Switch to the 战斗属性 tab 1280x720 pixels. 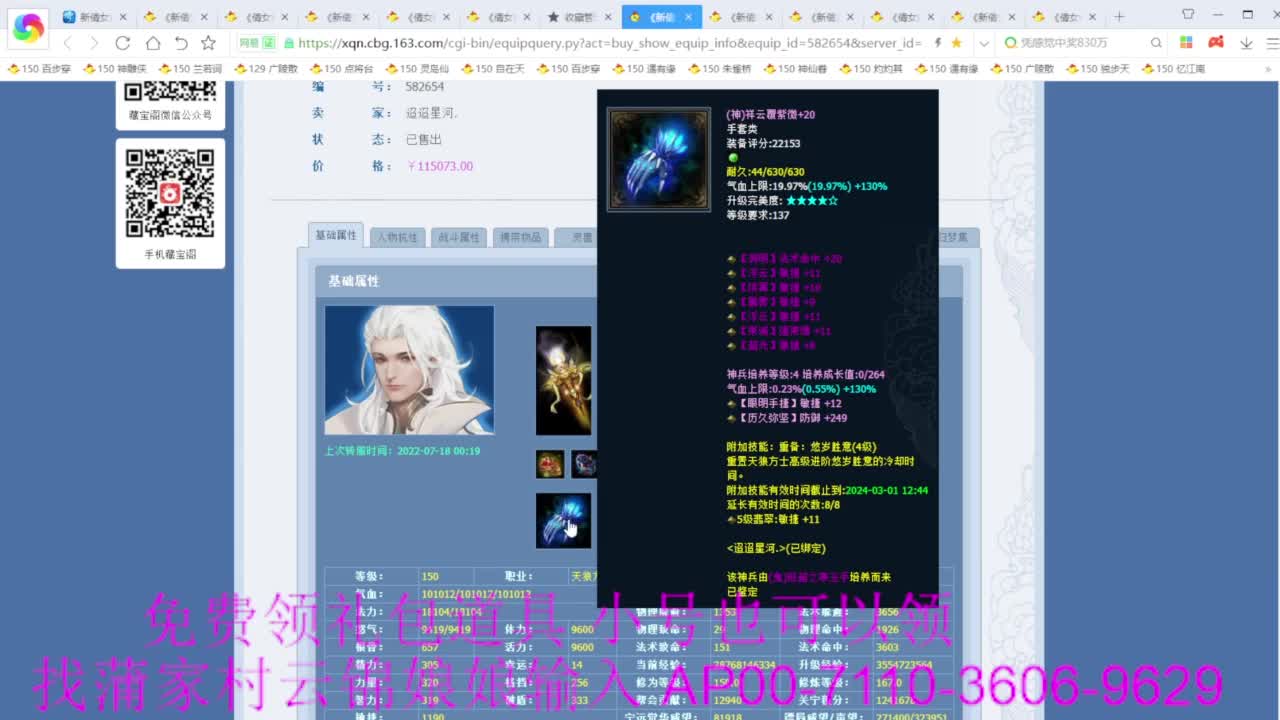click(458, 237)
